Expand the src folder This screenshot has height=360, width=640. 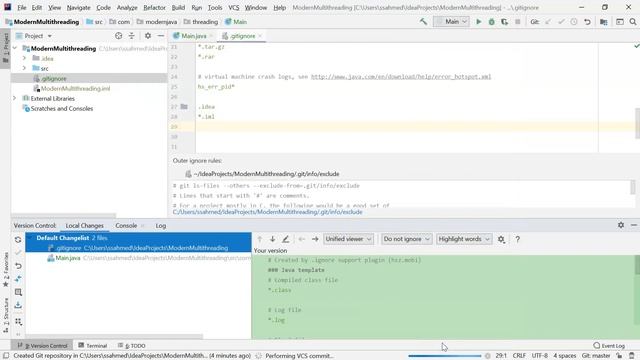(24, 68)
